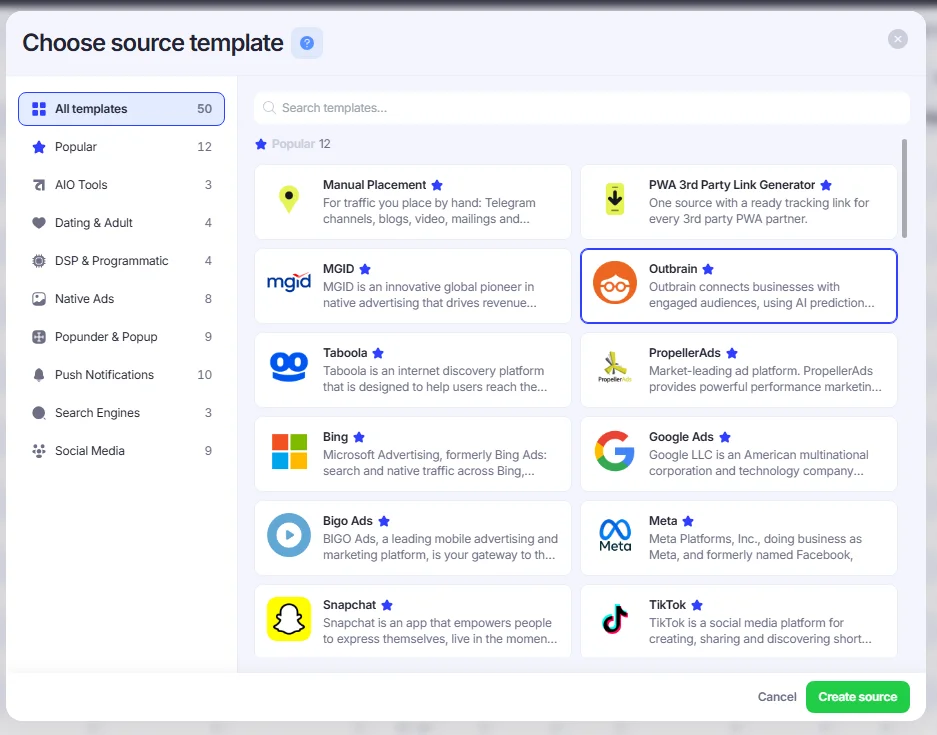Click the help question mark icon

(x=307, y=43)
